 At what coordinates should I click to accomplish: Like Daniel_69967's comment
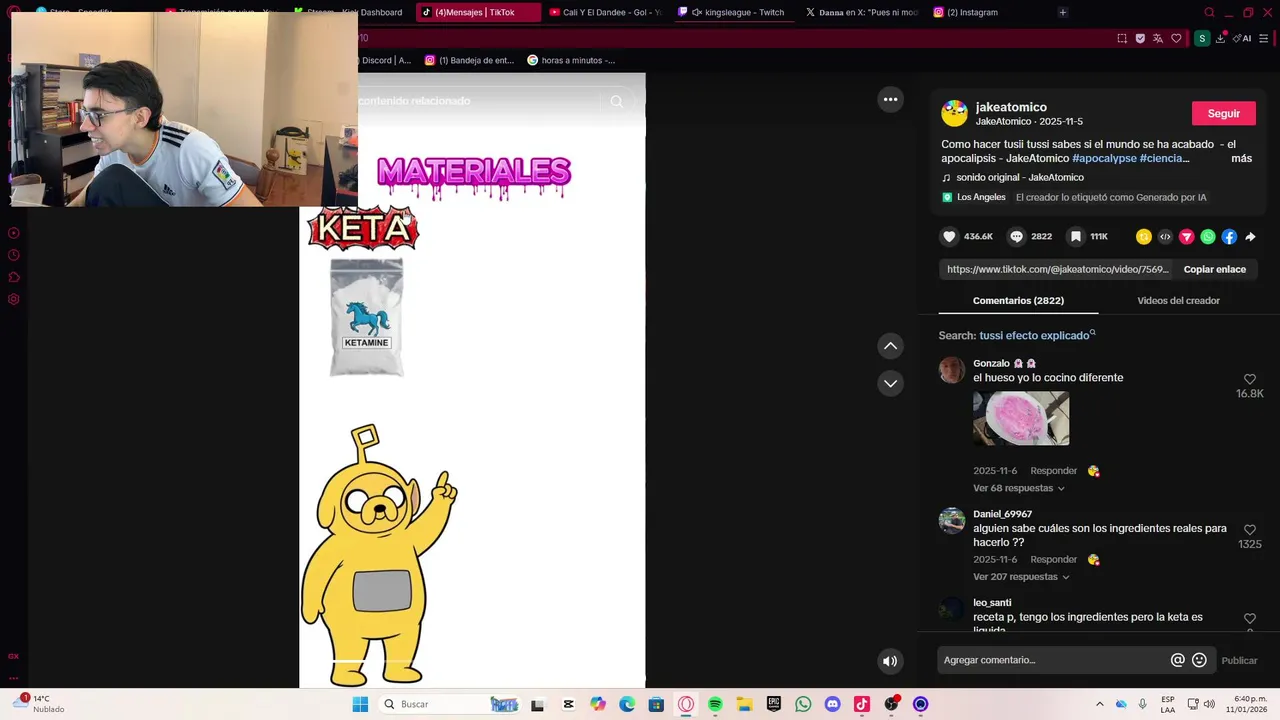[x=1249, y=530]
